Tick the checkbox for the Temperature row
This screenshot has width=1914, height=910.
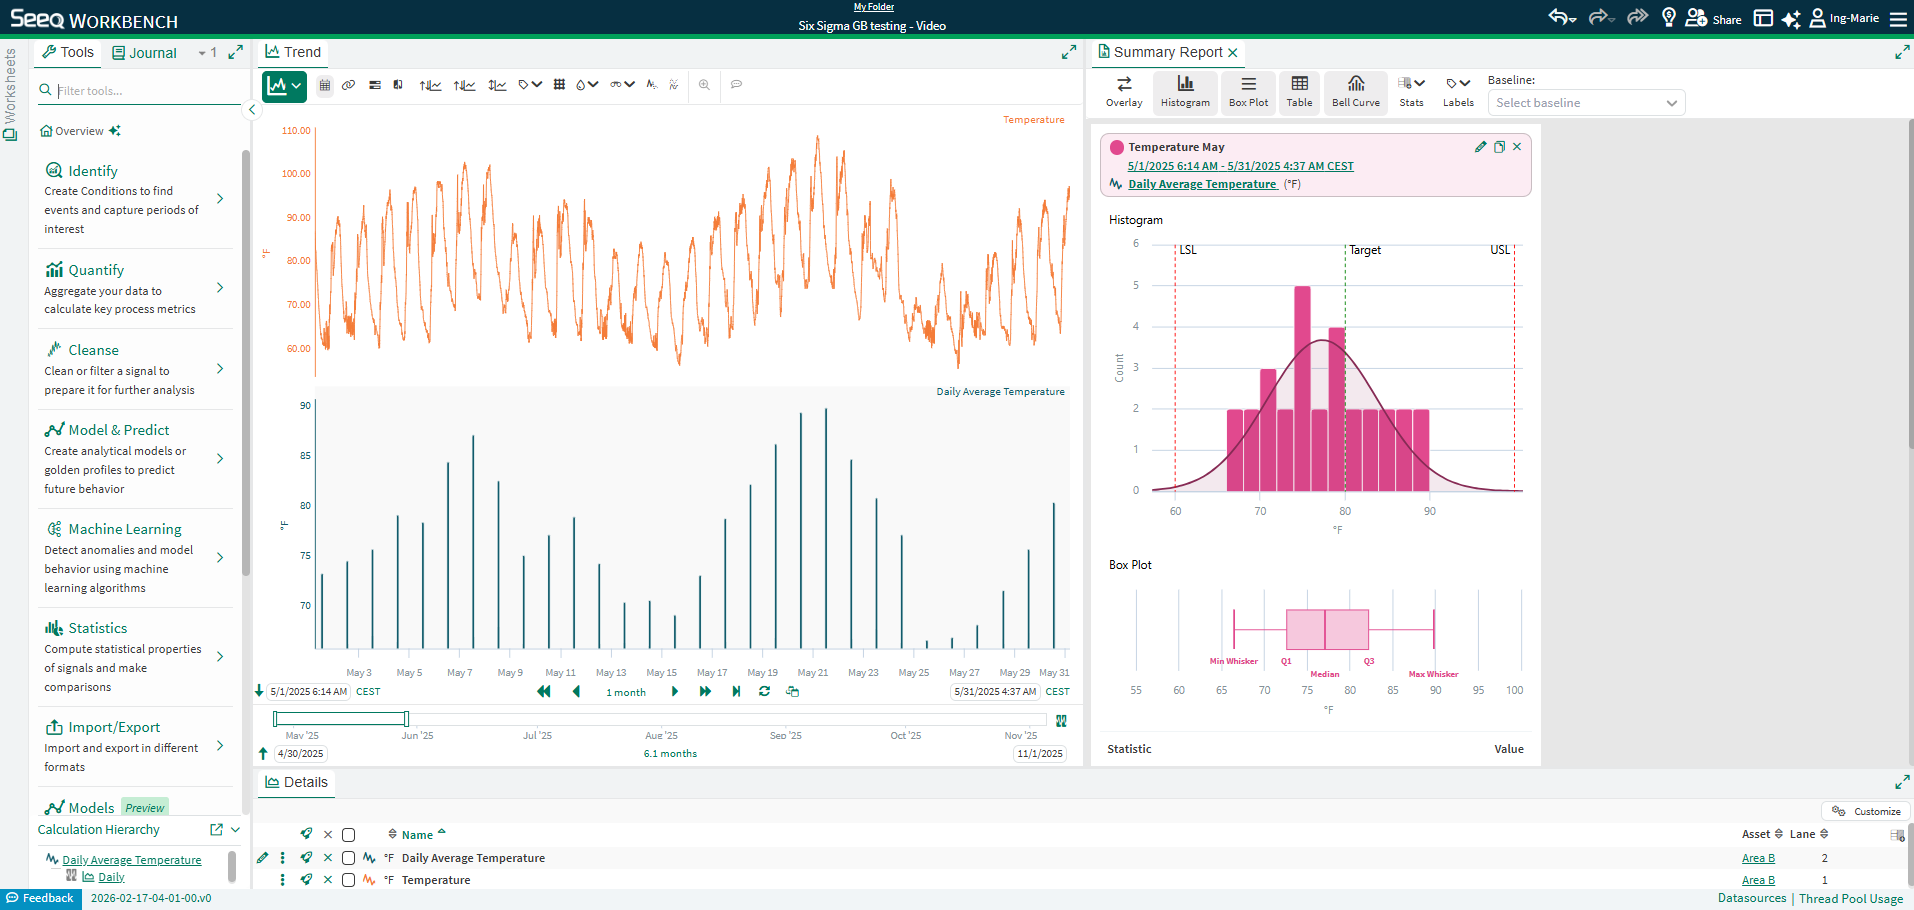(x=348, y=880)
